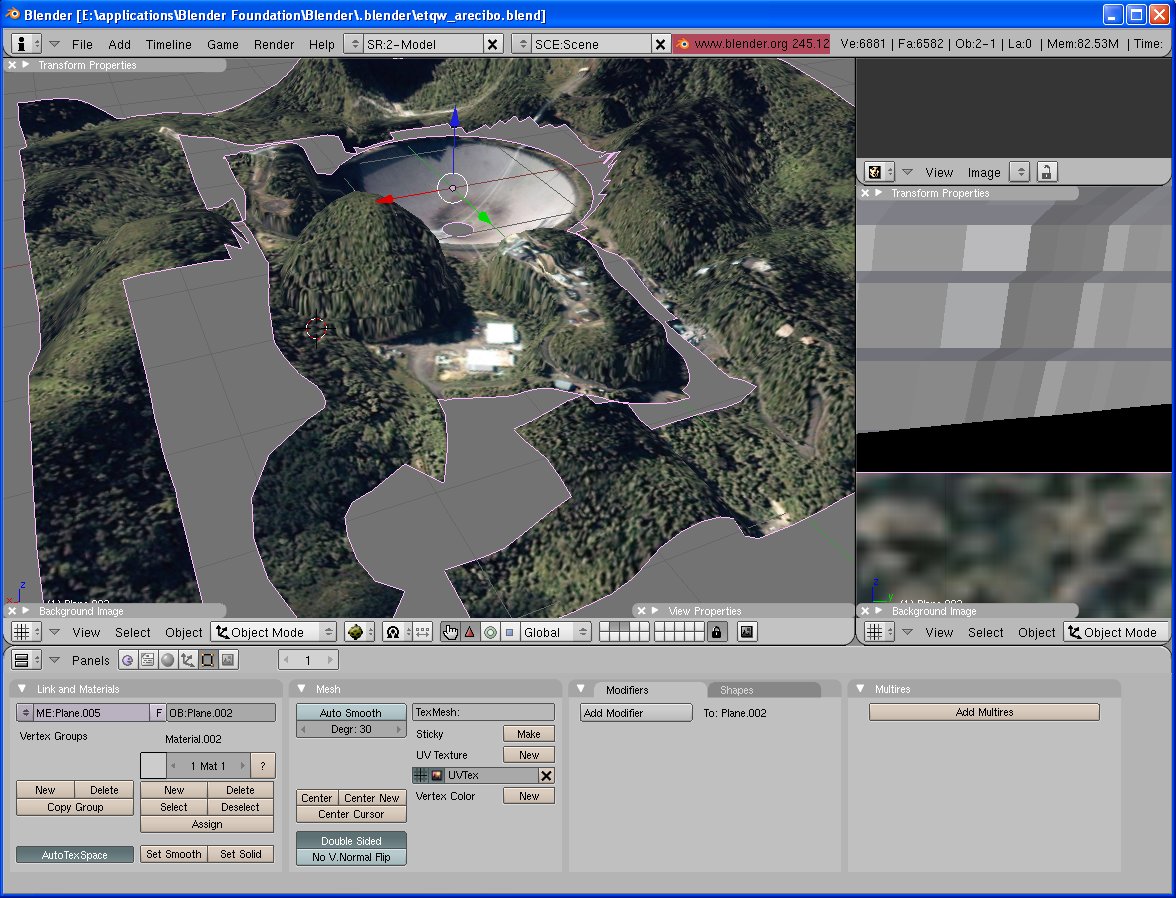This screenshot has height=898, width=1176.
Task: Open the Global orientation dropdown
Action: 554,632
